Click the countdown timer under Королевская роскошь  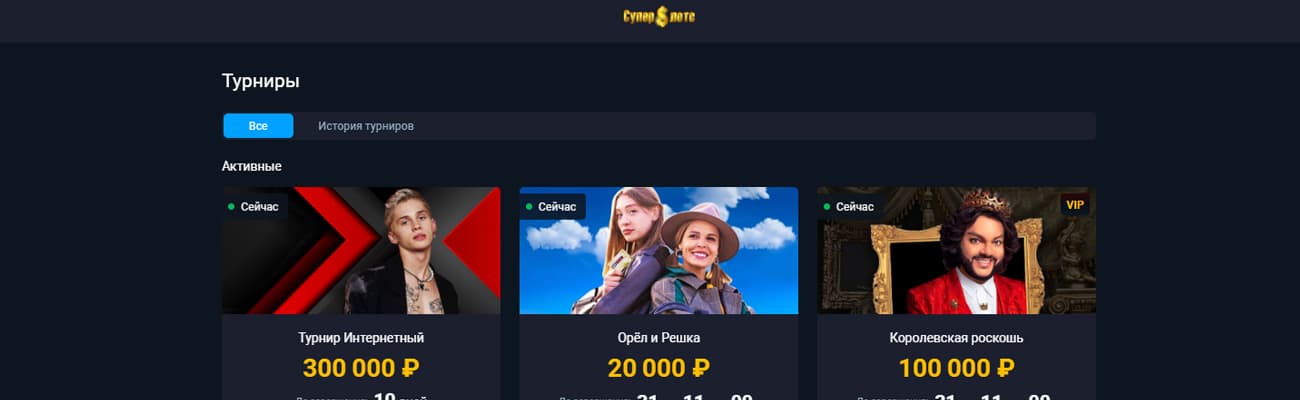[x=957, y=396]
